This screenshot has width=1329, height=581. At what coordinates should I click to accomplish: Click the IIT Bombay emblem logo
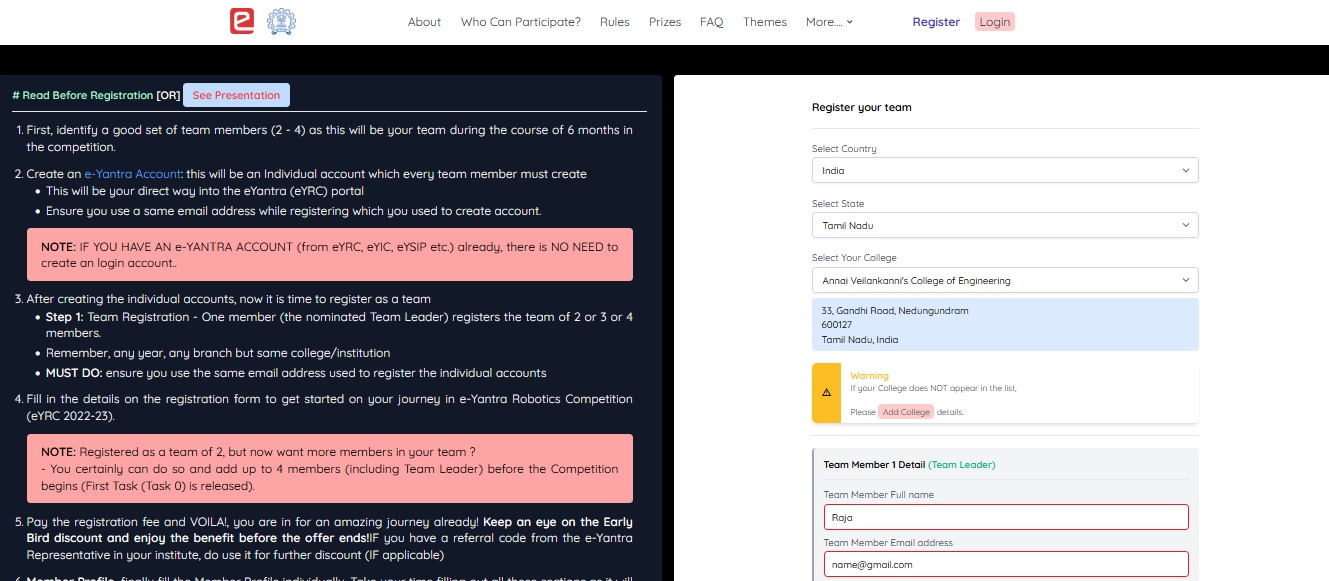coord(281,22)
